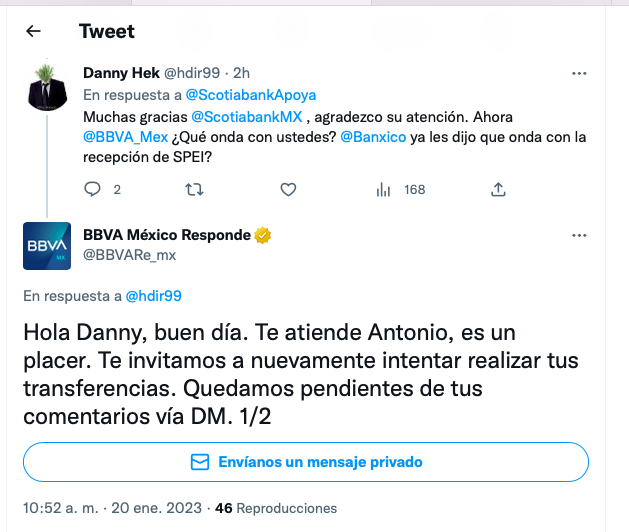Go back with the left arrow icon
The height and width of the screenshot is (532, 629).
(33, 31)
